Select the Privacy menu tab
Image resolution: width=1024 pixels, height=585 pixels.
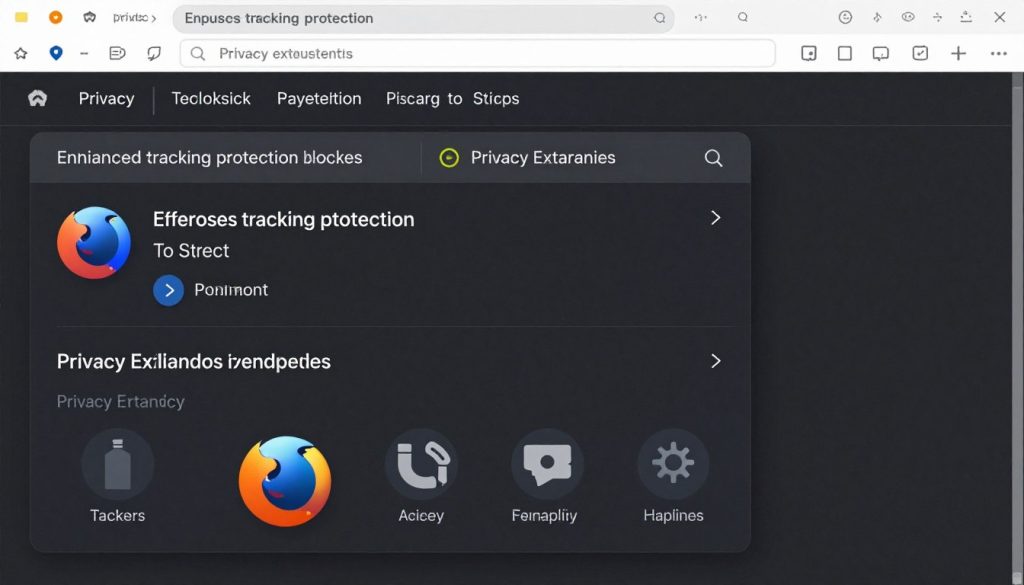coord(105,98)
